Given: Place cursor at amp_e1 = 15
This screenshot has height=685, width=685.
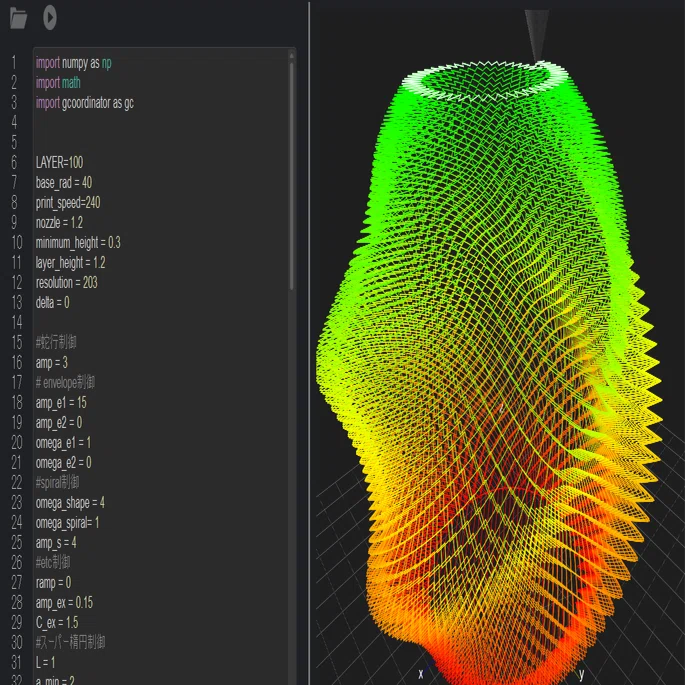Looking at the screenshot, I should (61, 403).
